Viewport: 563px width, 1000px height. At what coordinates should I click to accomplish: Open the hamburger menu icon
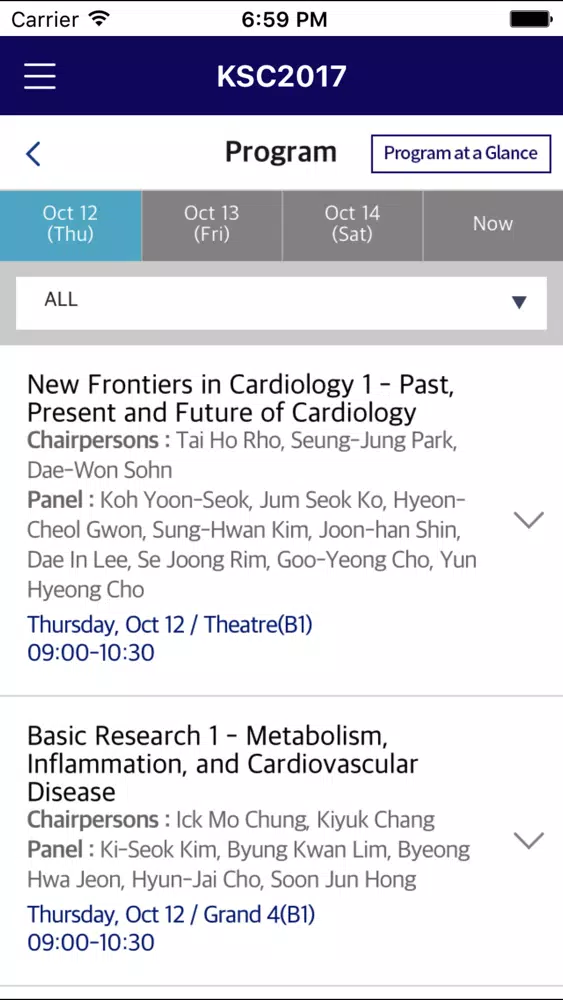(40, 77)
